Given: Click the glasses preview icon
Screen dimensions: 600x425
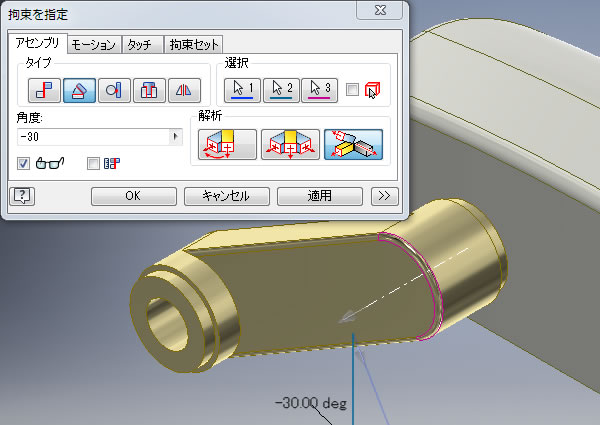Looking at the screenshot, I should point(50,163).
